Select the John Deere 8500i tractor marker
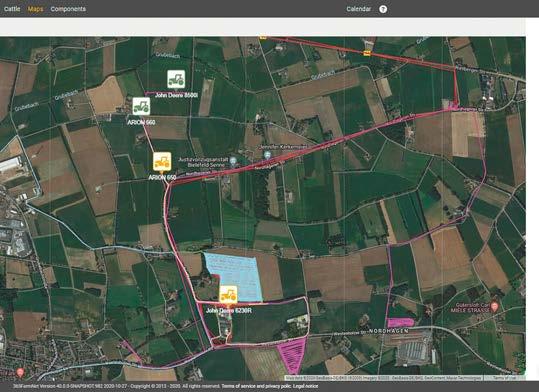This screenshot has width=539, height=392. tap(176, 79)
